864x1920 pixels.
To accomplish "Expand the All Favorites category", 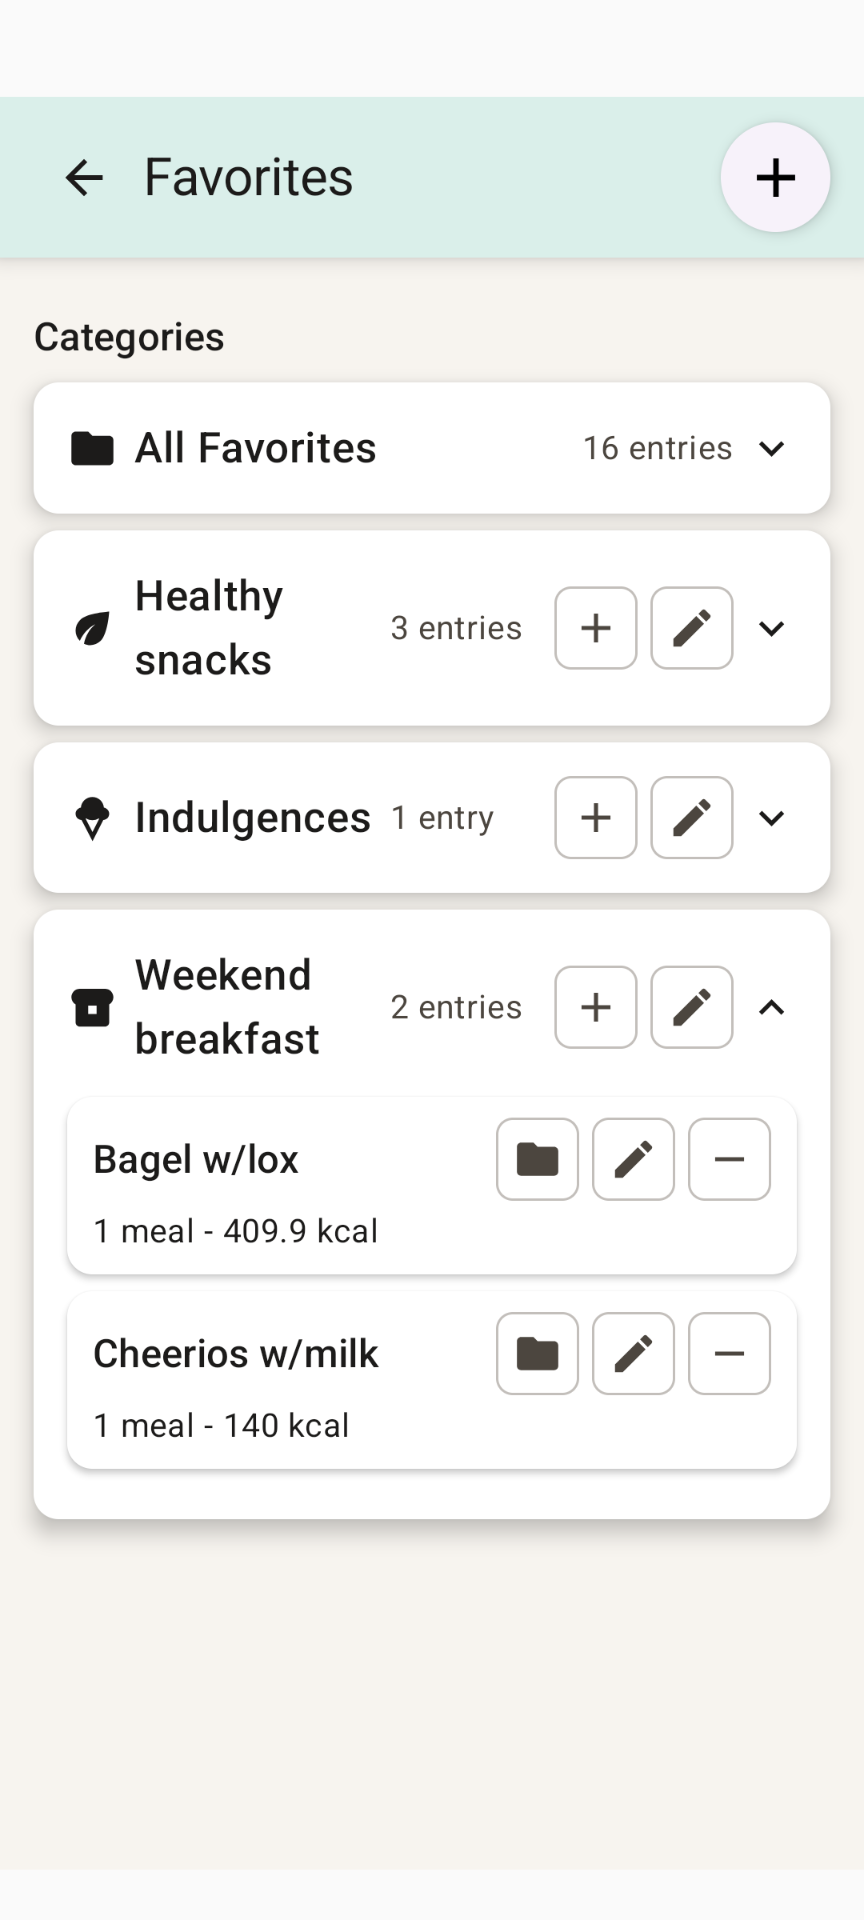I will 770,450.
